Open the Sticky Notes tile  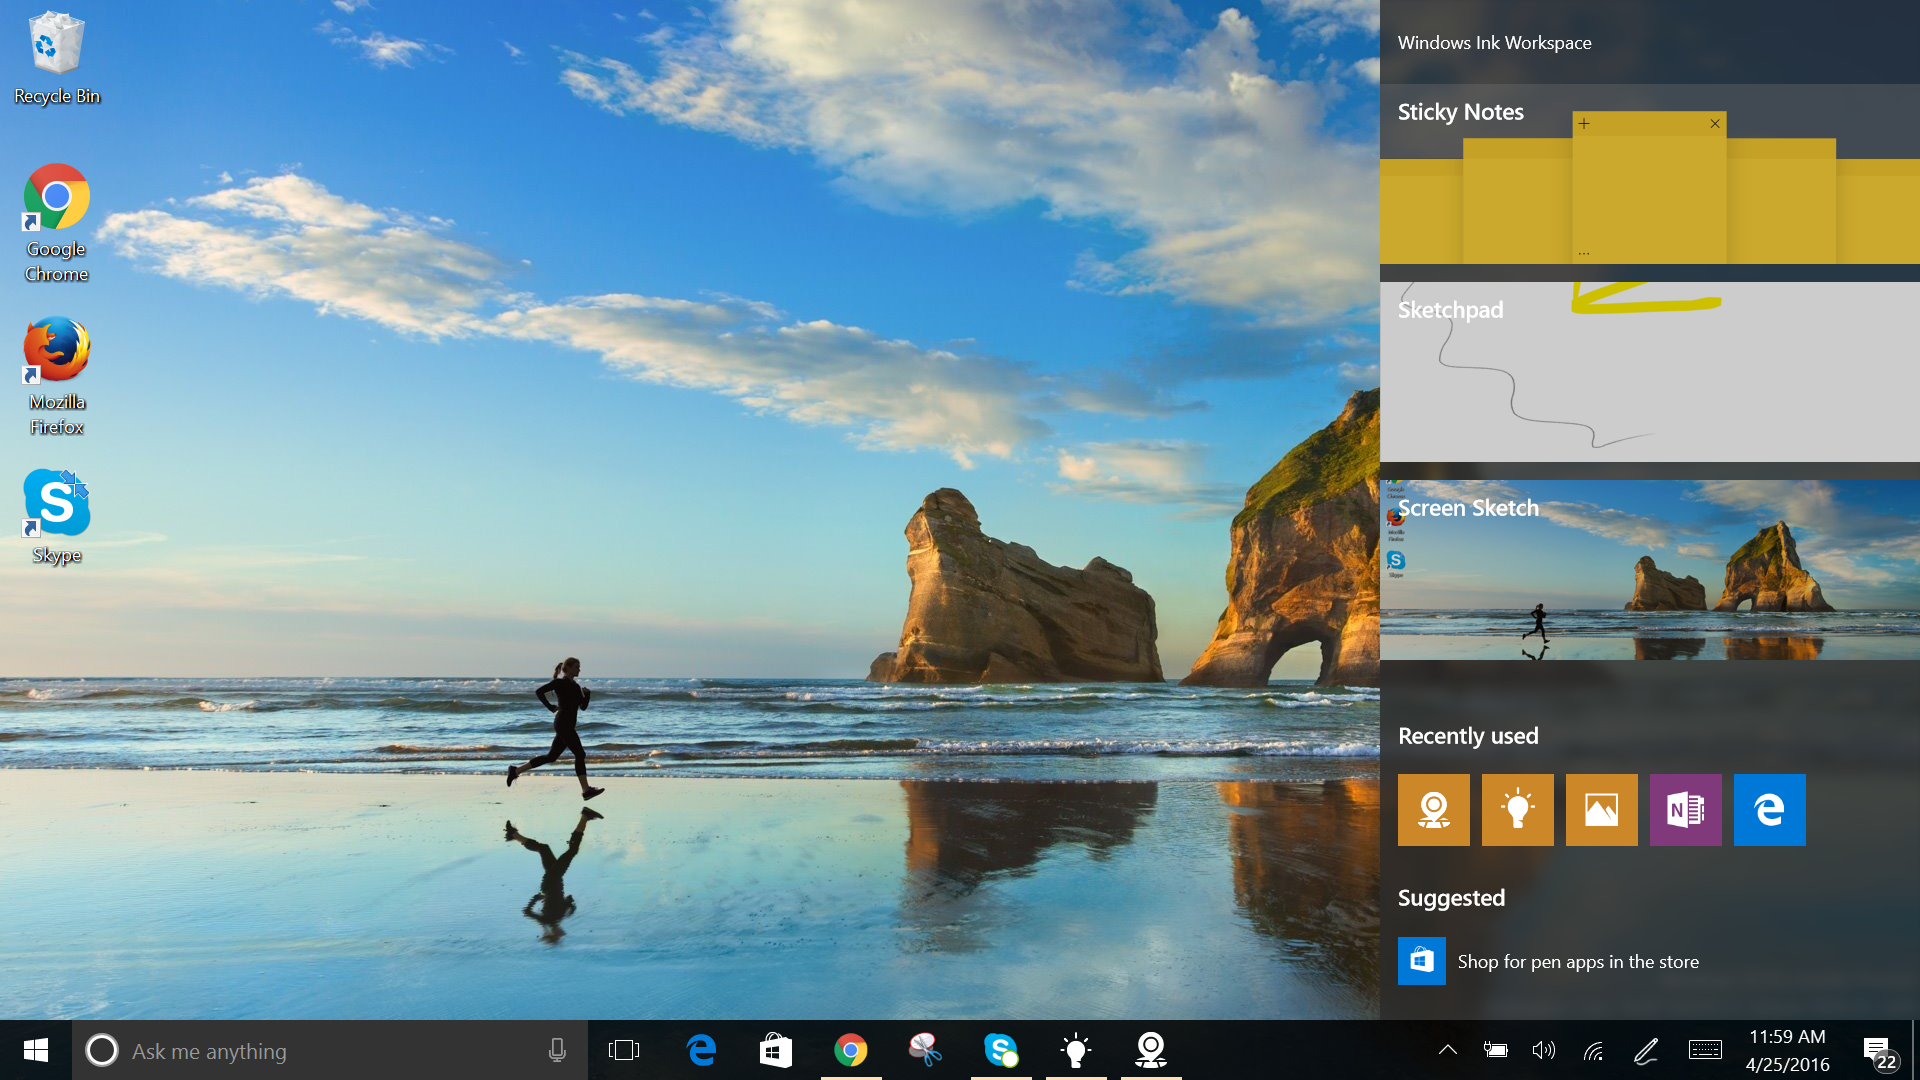click(1650, 174)
